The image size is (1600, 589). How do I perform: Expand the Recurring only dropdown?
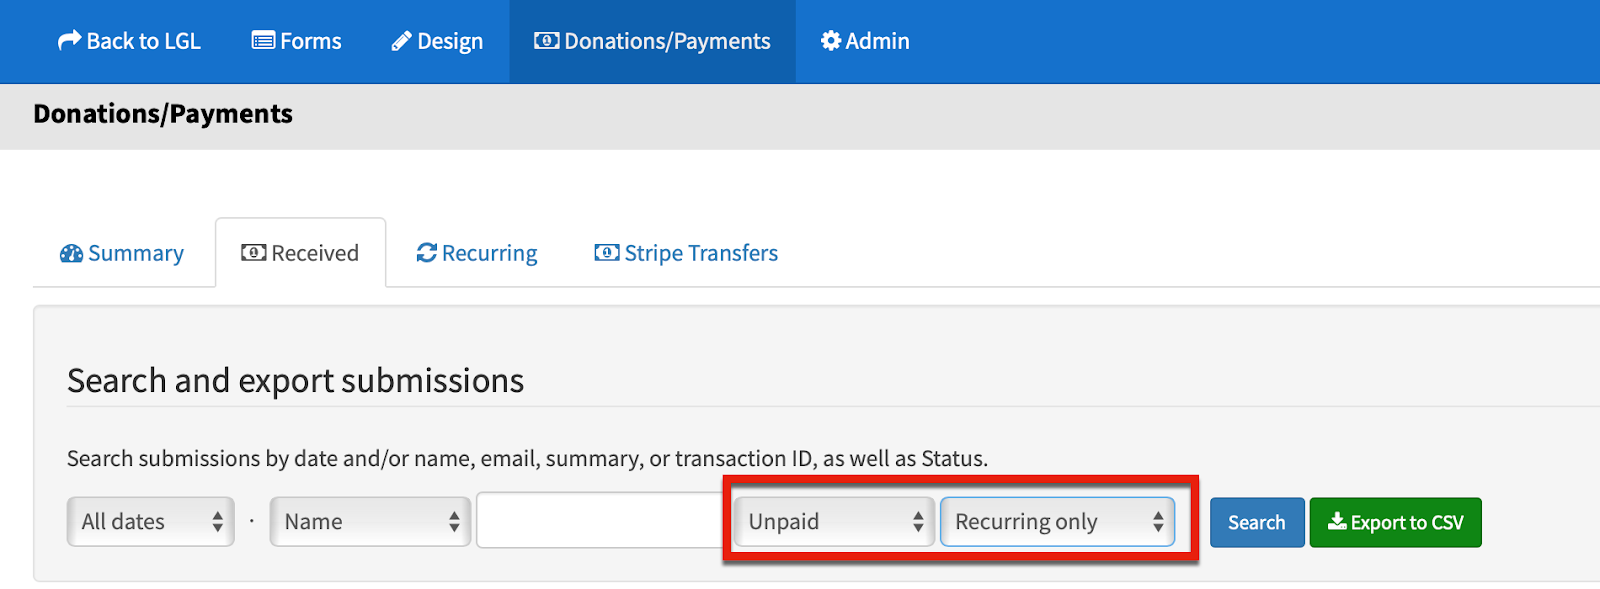(x=1057, y=522)
